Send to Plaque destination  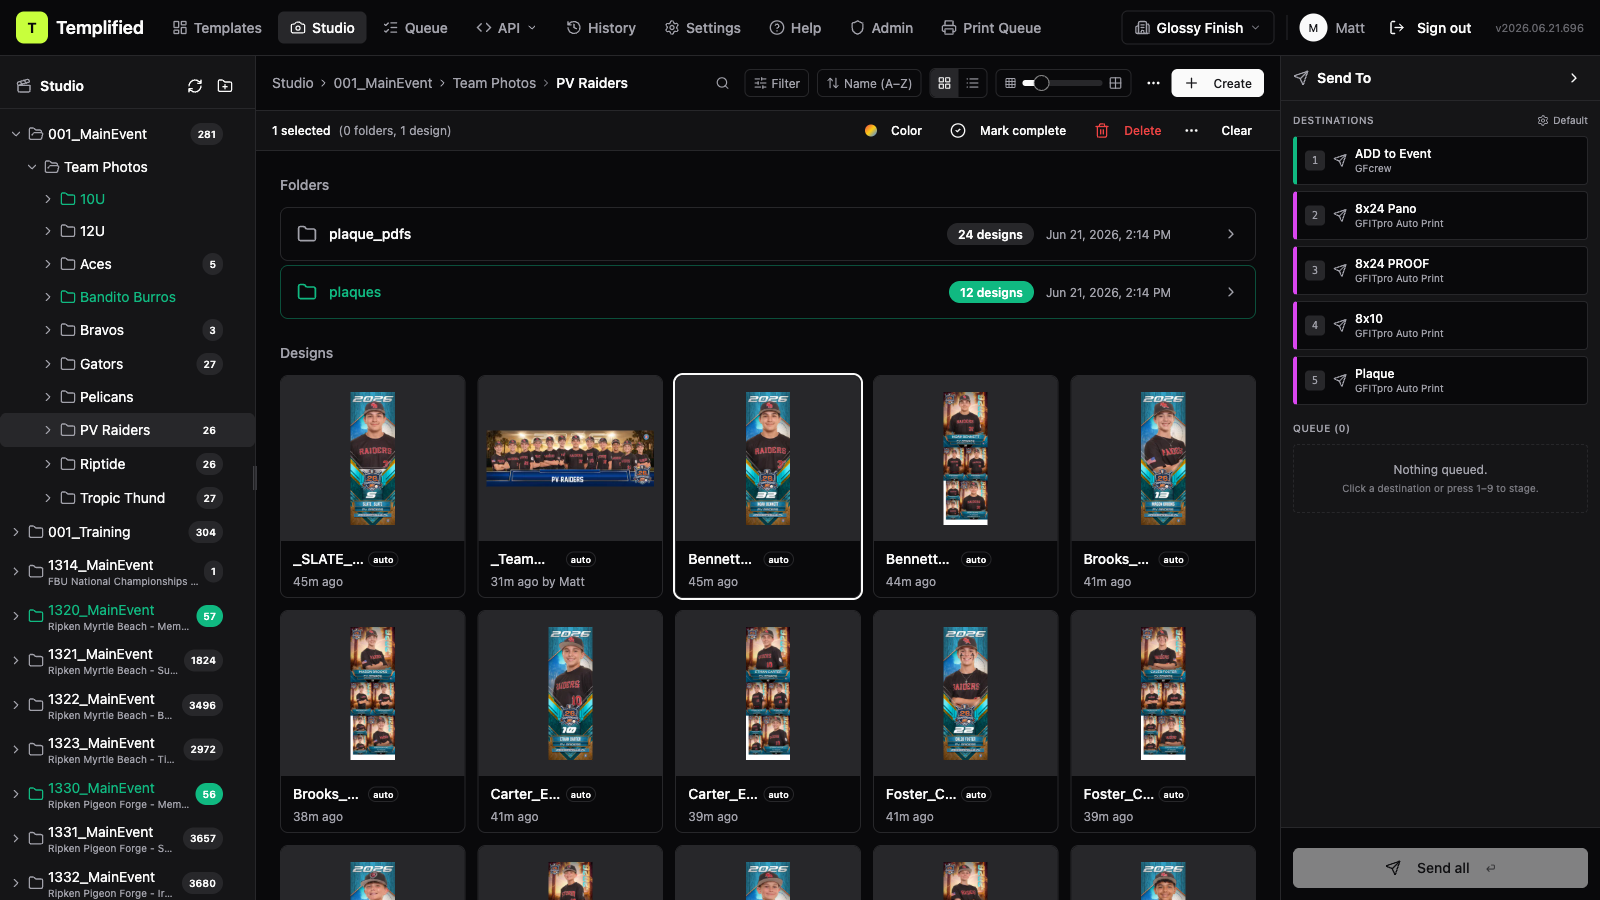(1440, 380)
